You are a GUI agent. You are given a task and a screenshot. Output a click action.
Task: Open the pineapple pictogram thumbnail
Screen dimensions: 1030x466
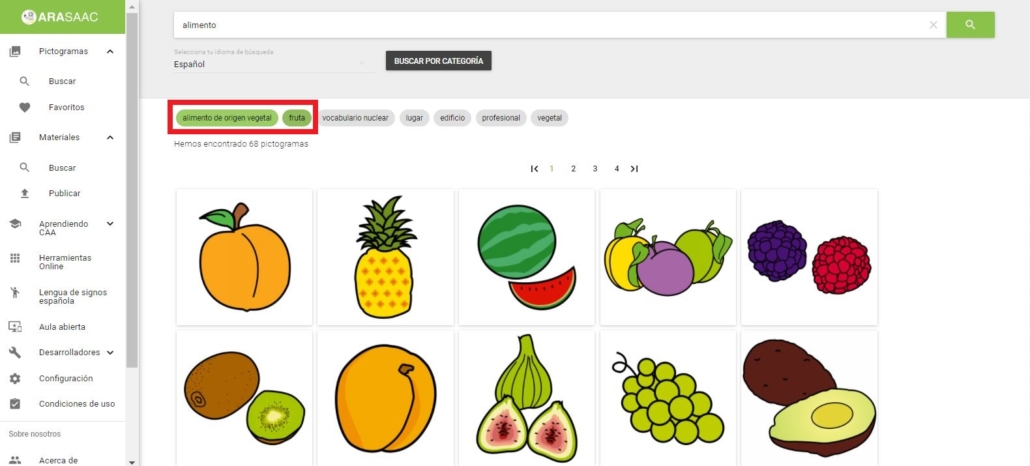click(x=386, y=257)
